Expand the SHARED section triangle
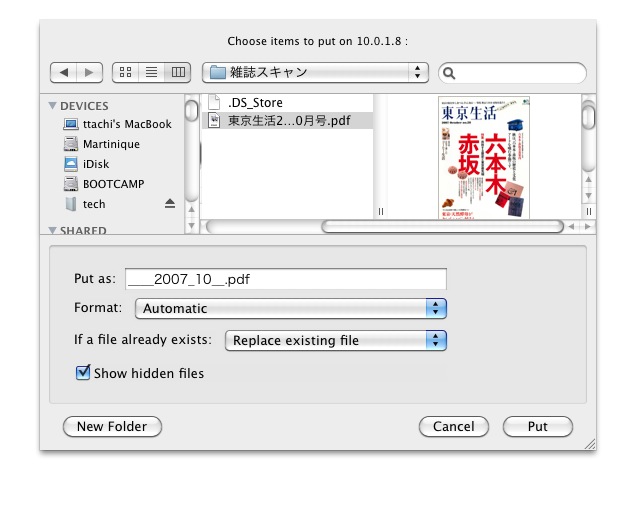 click(53, 230)
